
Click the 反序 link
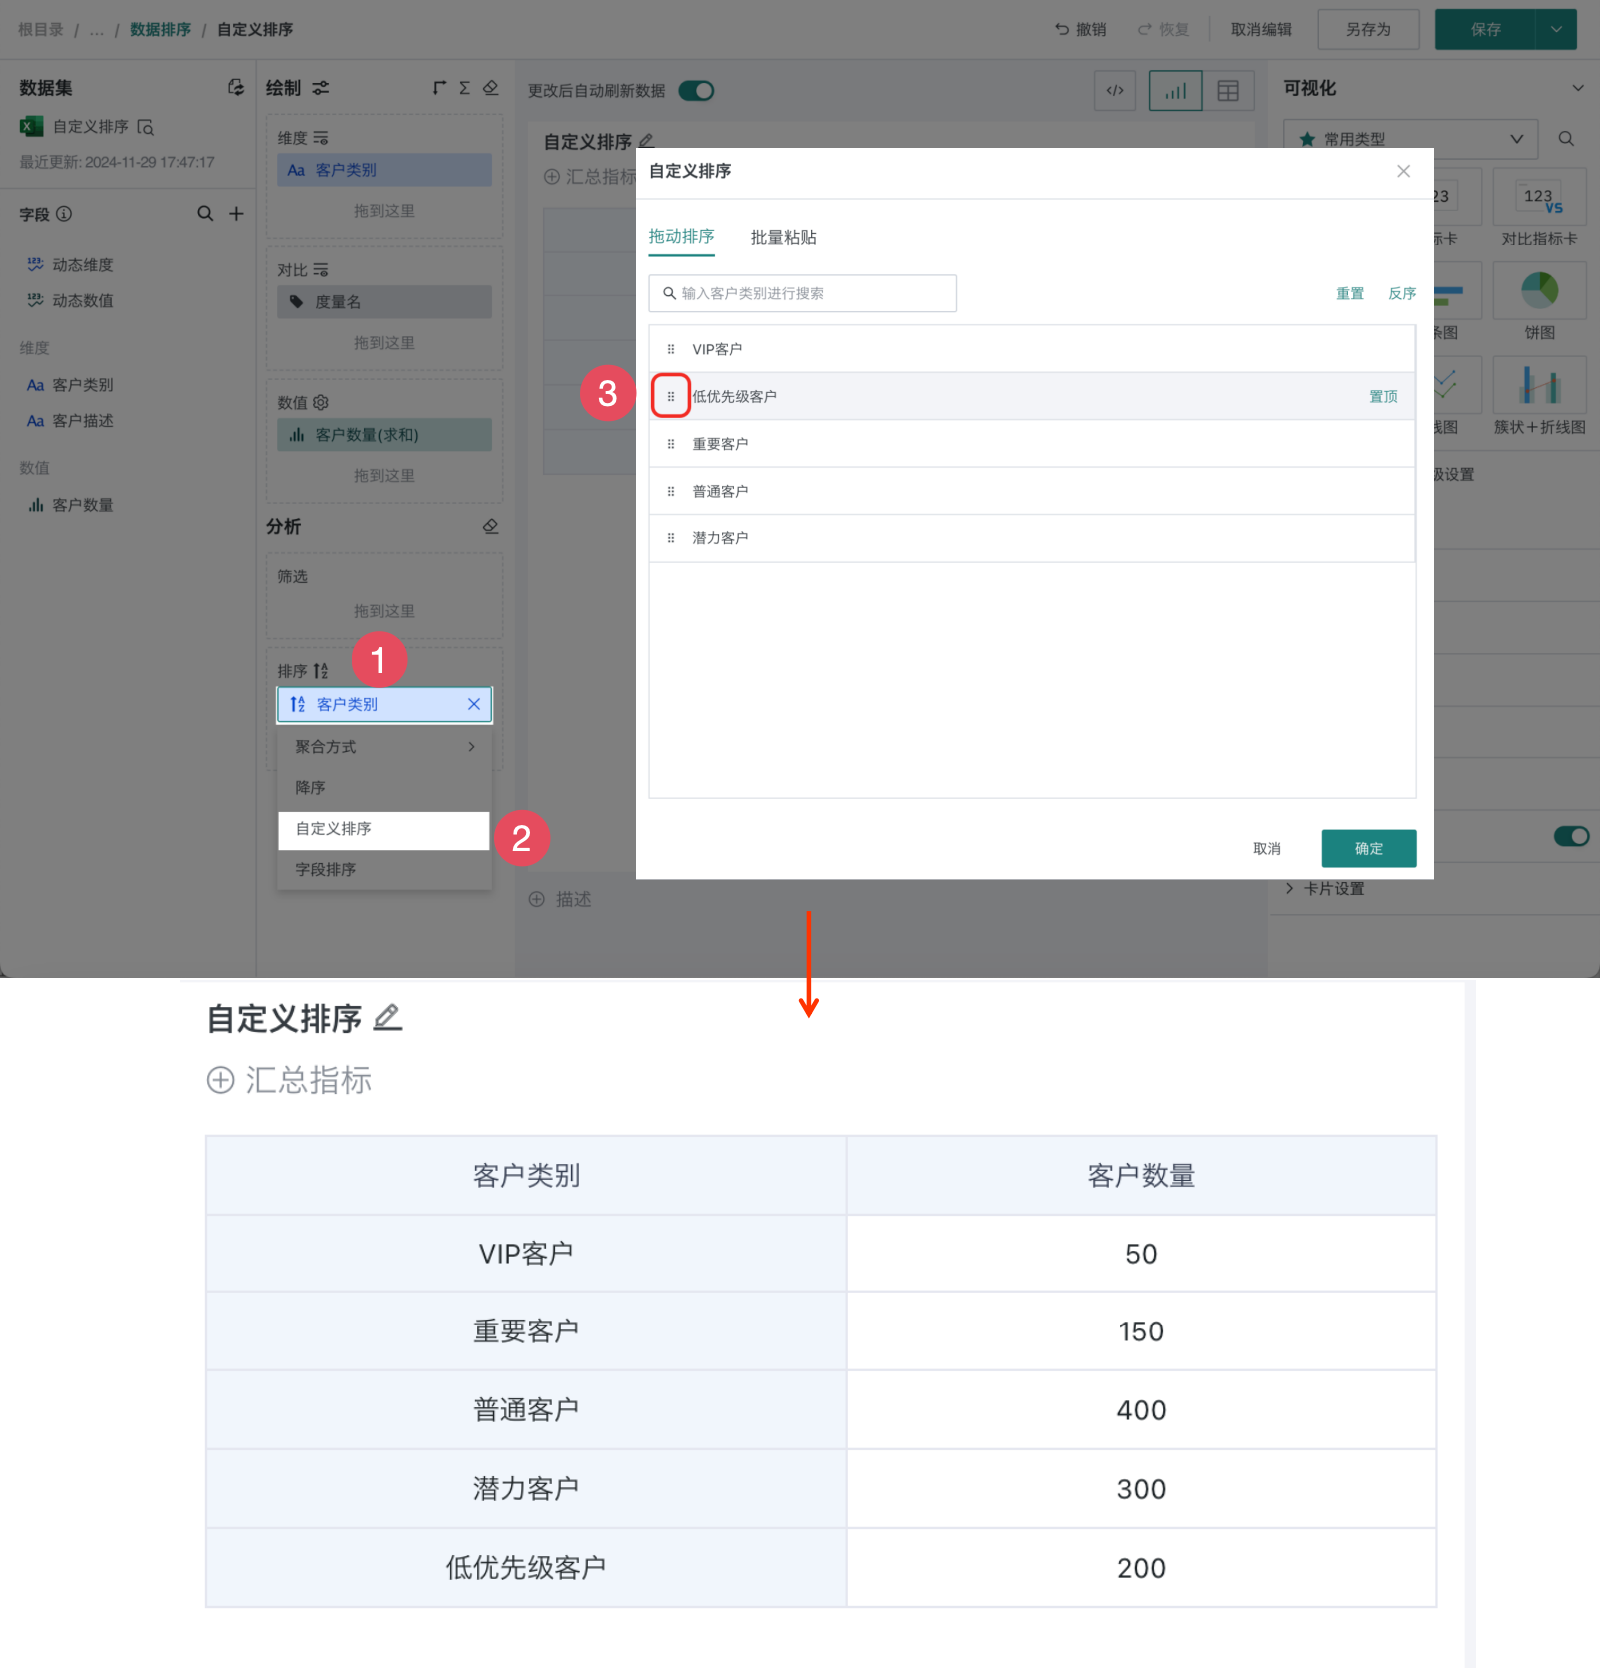tap(1401, 293)
